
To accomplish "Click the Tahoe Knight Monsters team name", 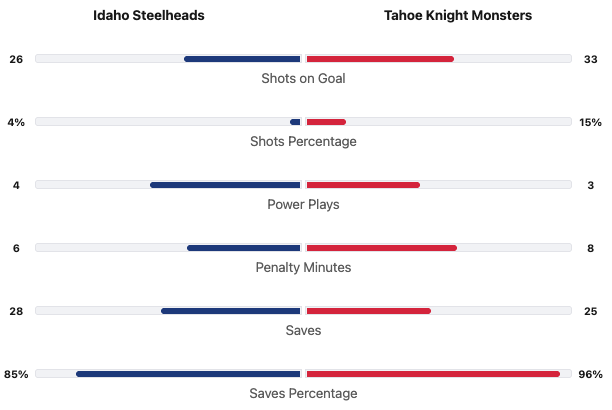I will tap(457, 16).
